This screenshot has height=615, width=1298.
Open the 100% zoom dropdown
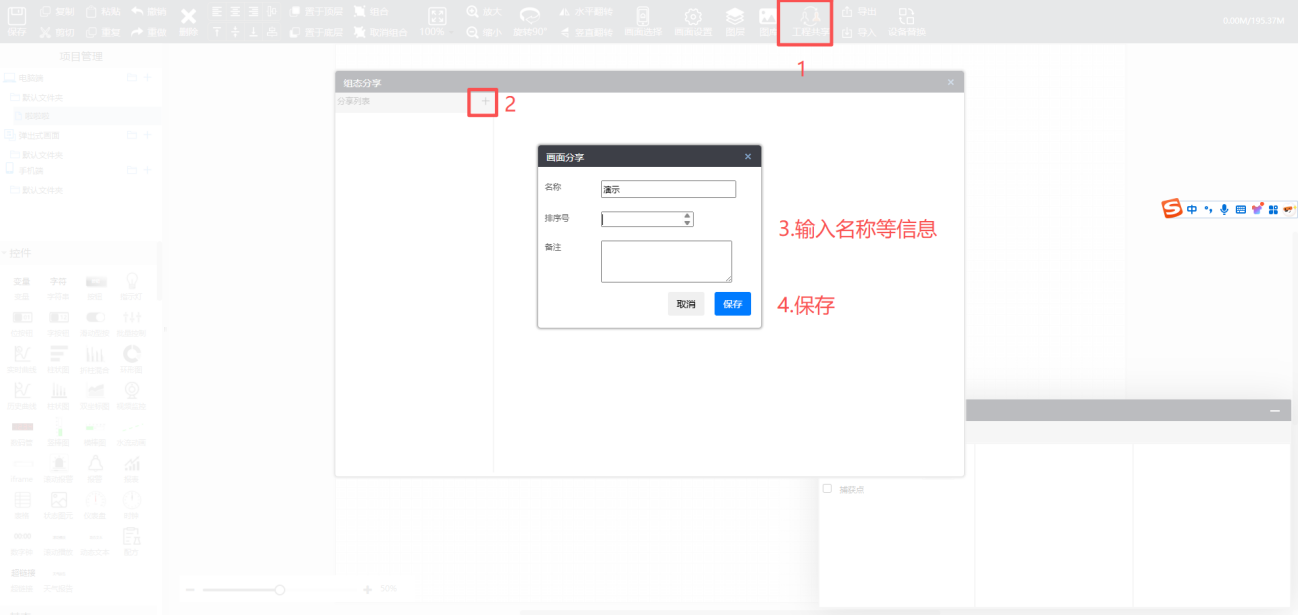(437, 32)
